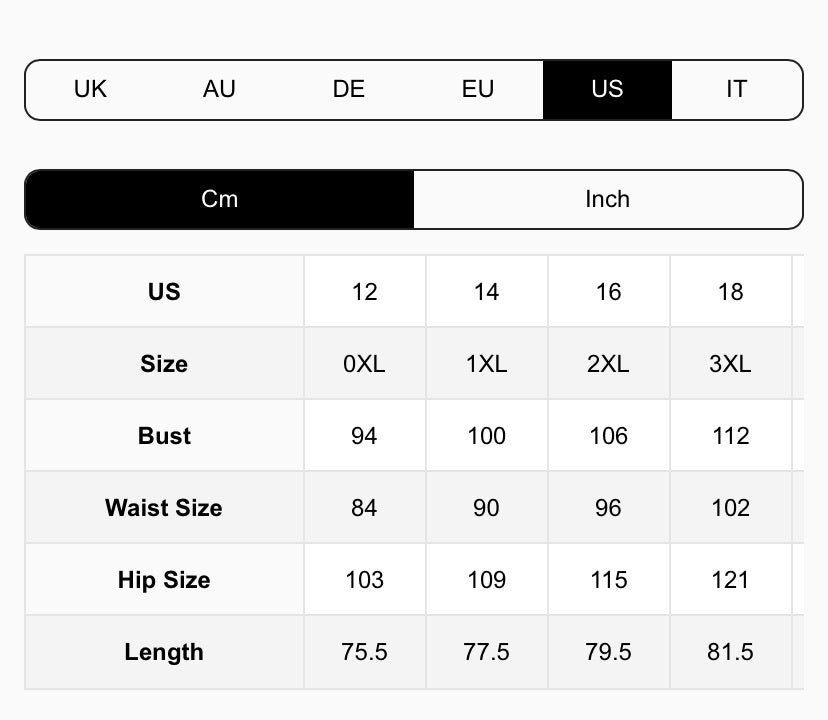Click US size 18 cell
Viewport: 828px width, 720px height.
730,292
